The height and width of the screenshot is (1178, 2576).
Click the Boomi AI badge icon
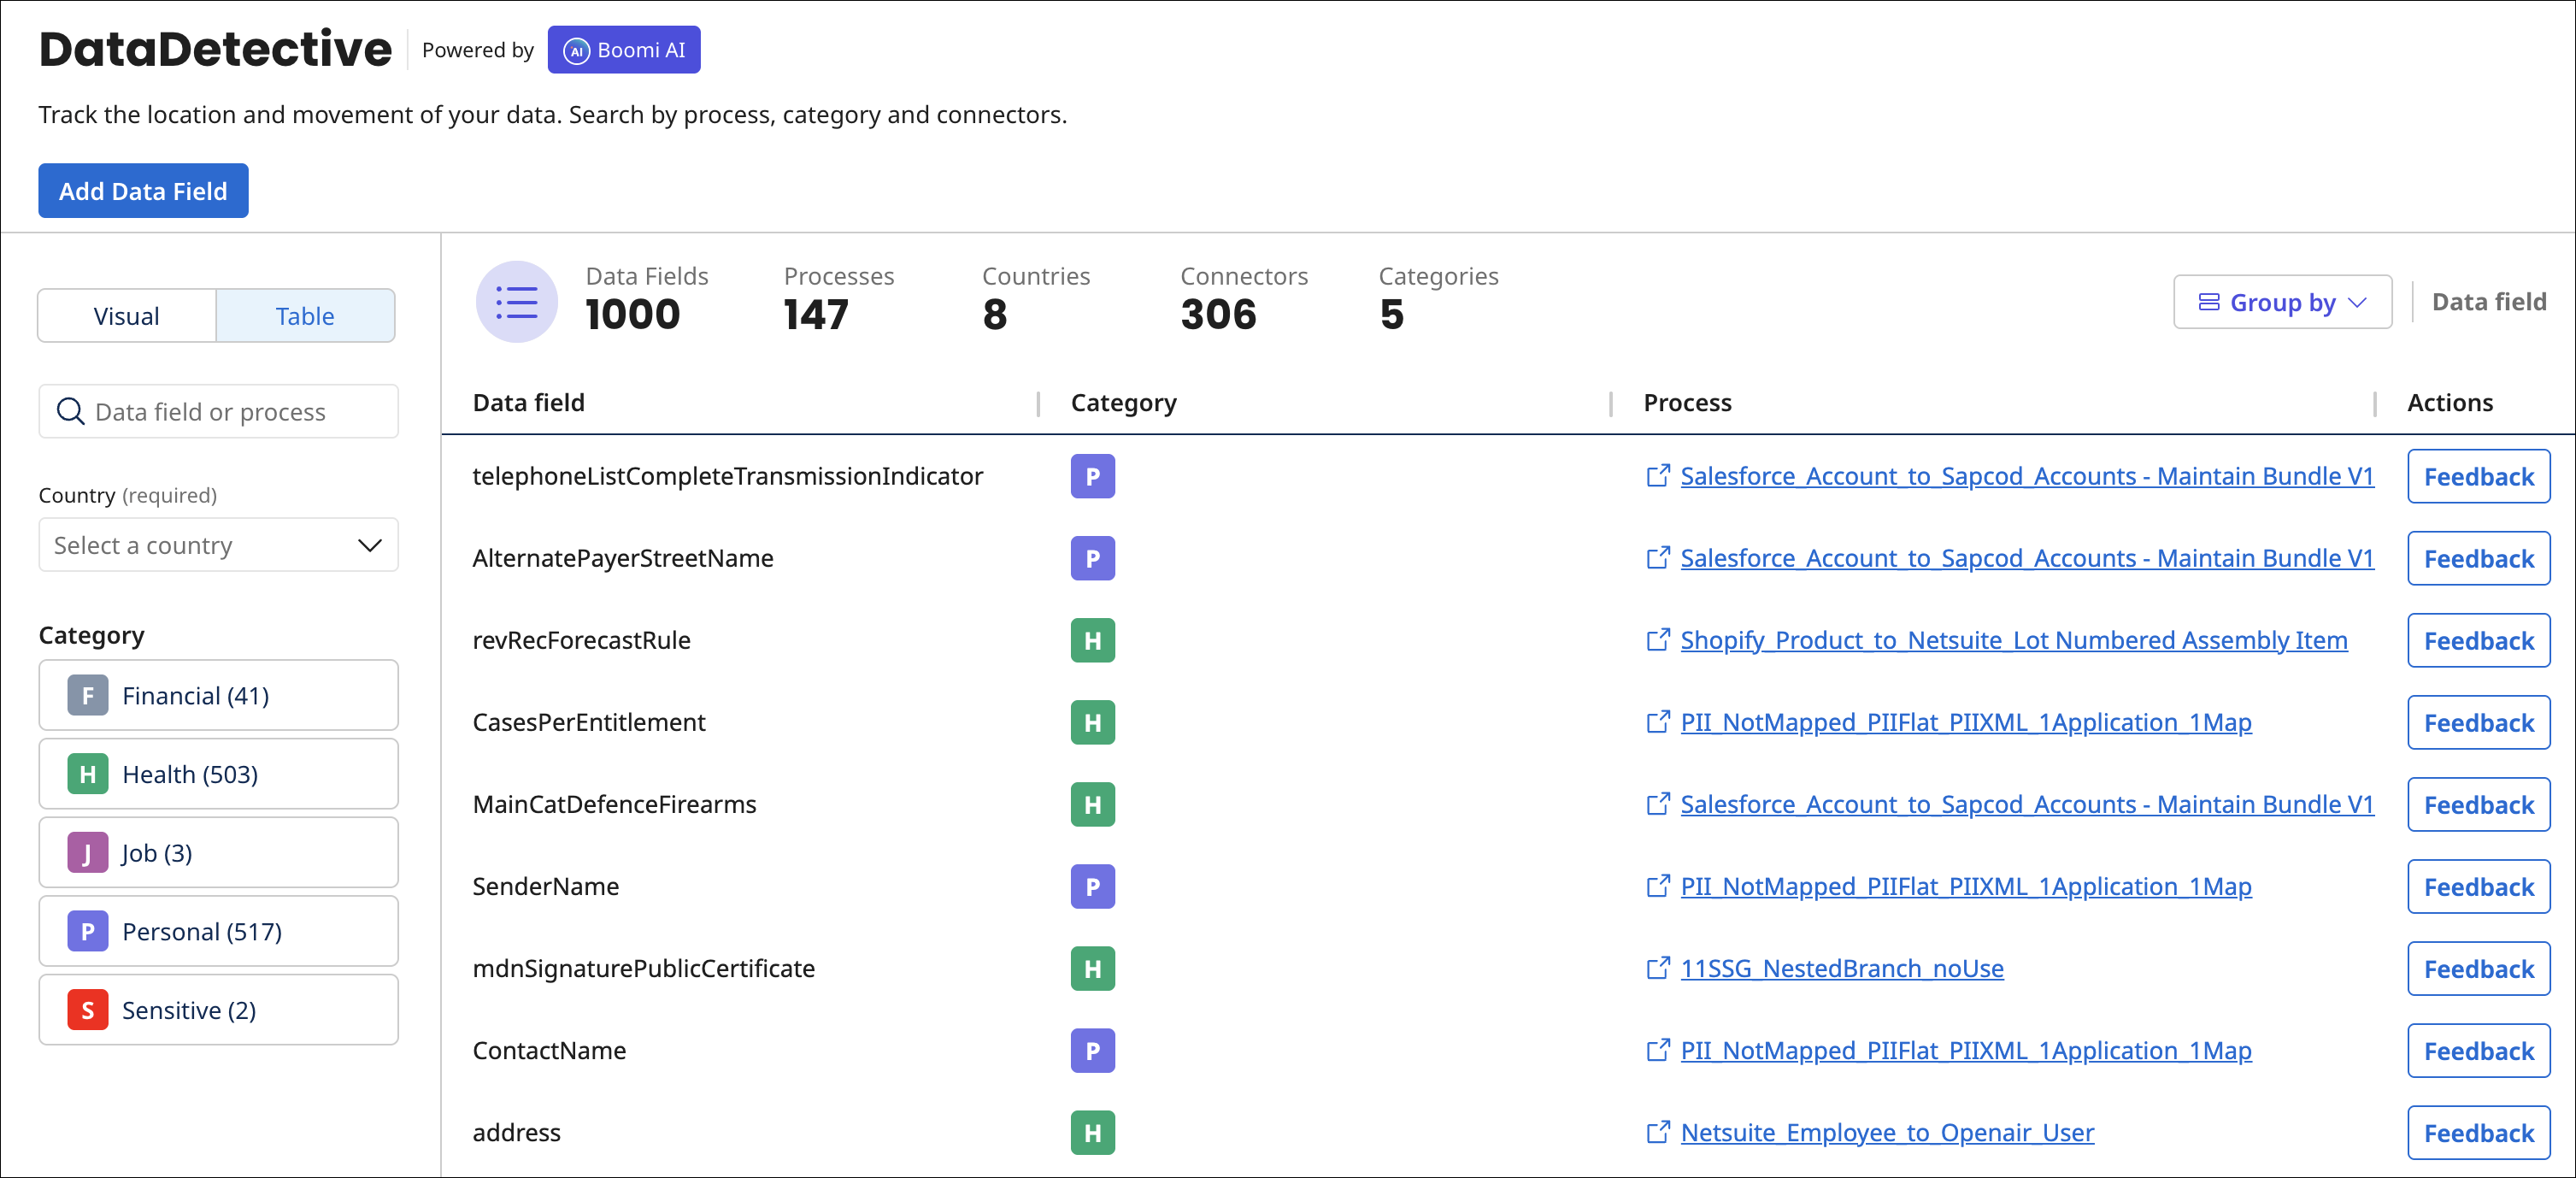pyautogui.click(x=578, y=49)
